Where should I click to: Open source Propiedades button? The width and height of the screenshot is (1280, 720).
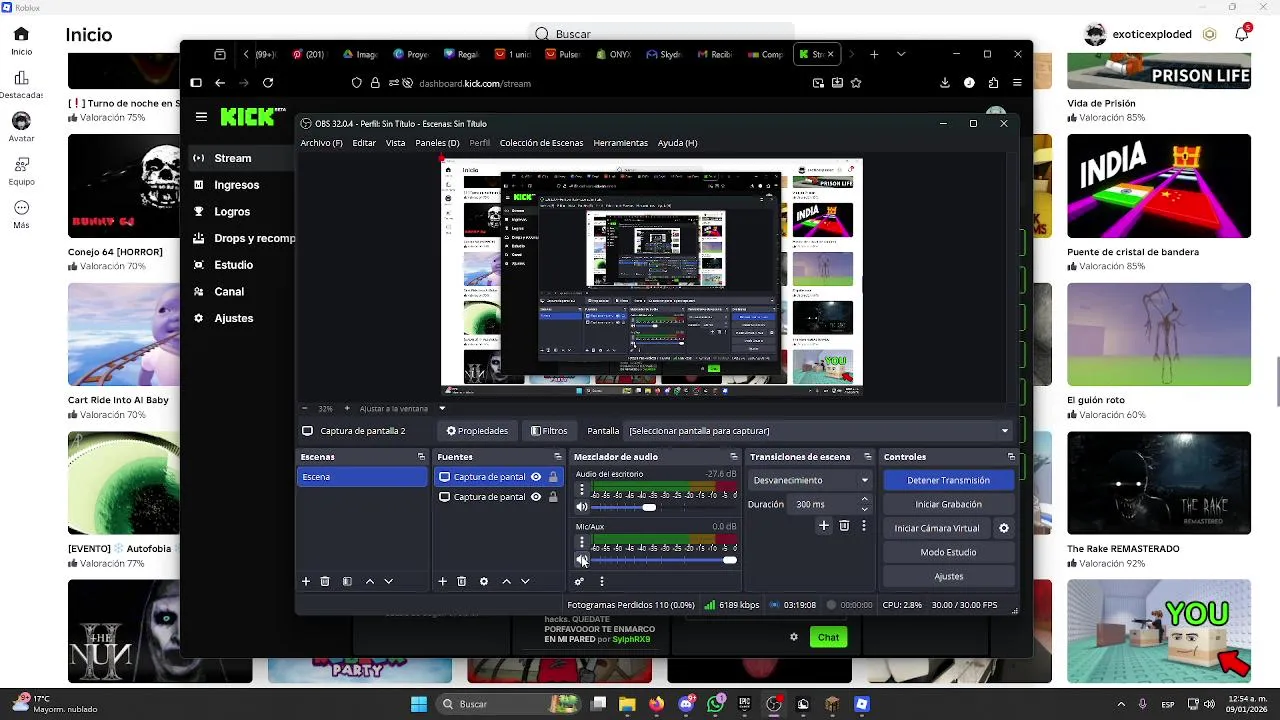[477, 431]
